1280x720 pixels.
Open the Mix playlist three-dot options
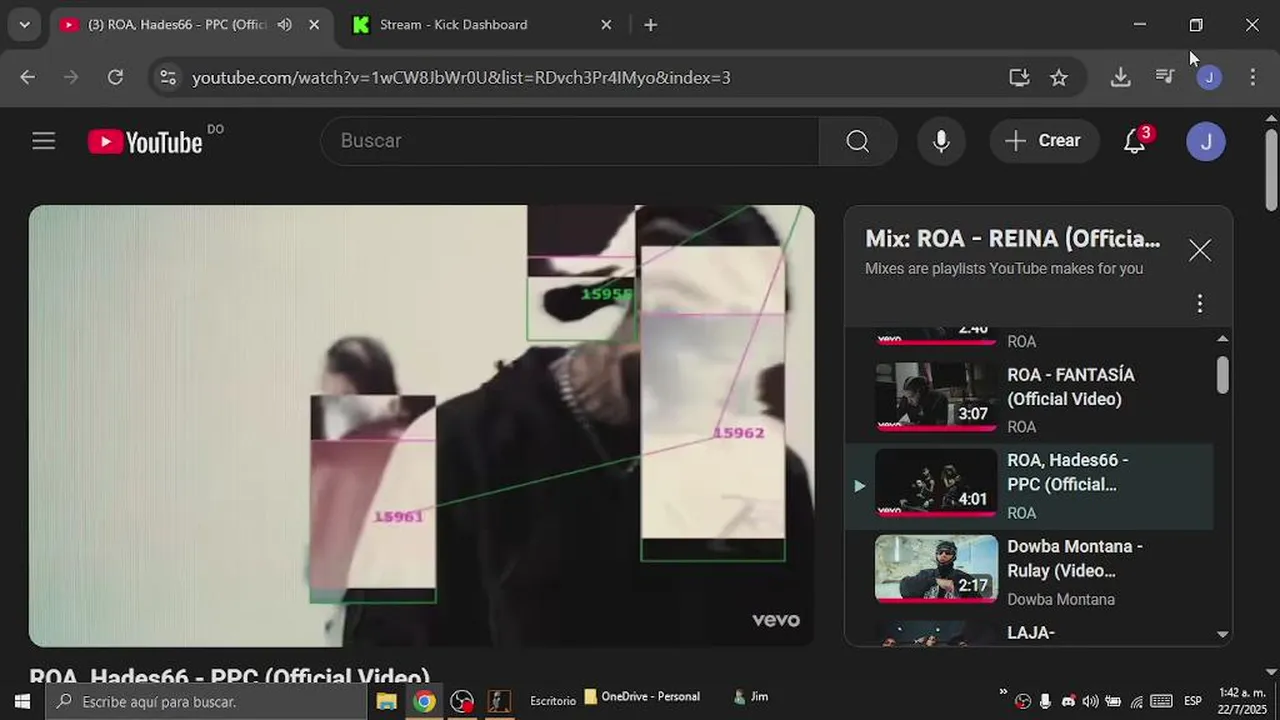pyautogui.click(x=1200, y=303)
